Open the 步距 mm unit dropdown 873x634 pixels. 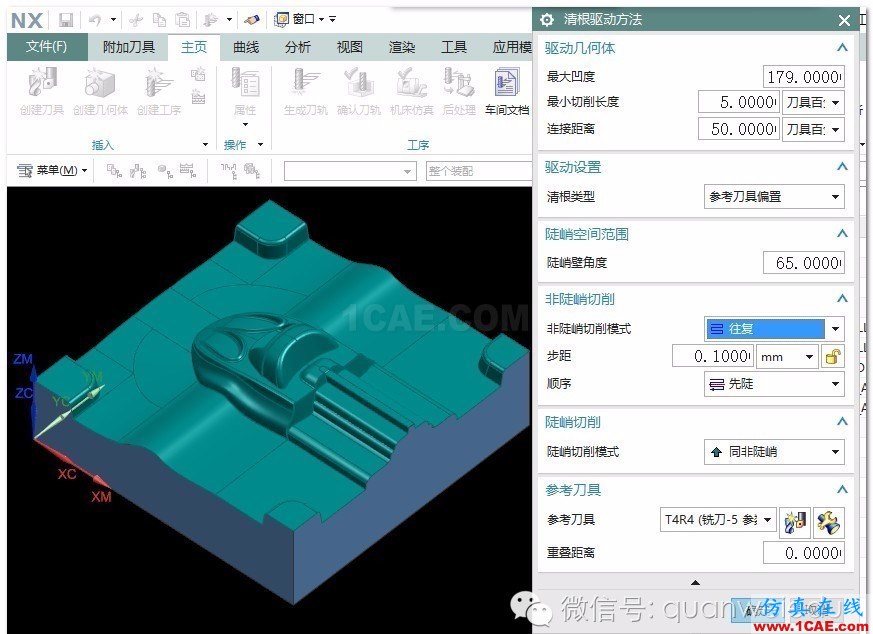(787, 356)
